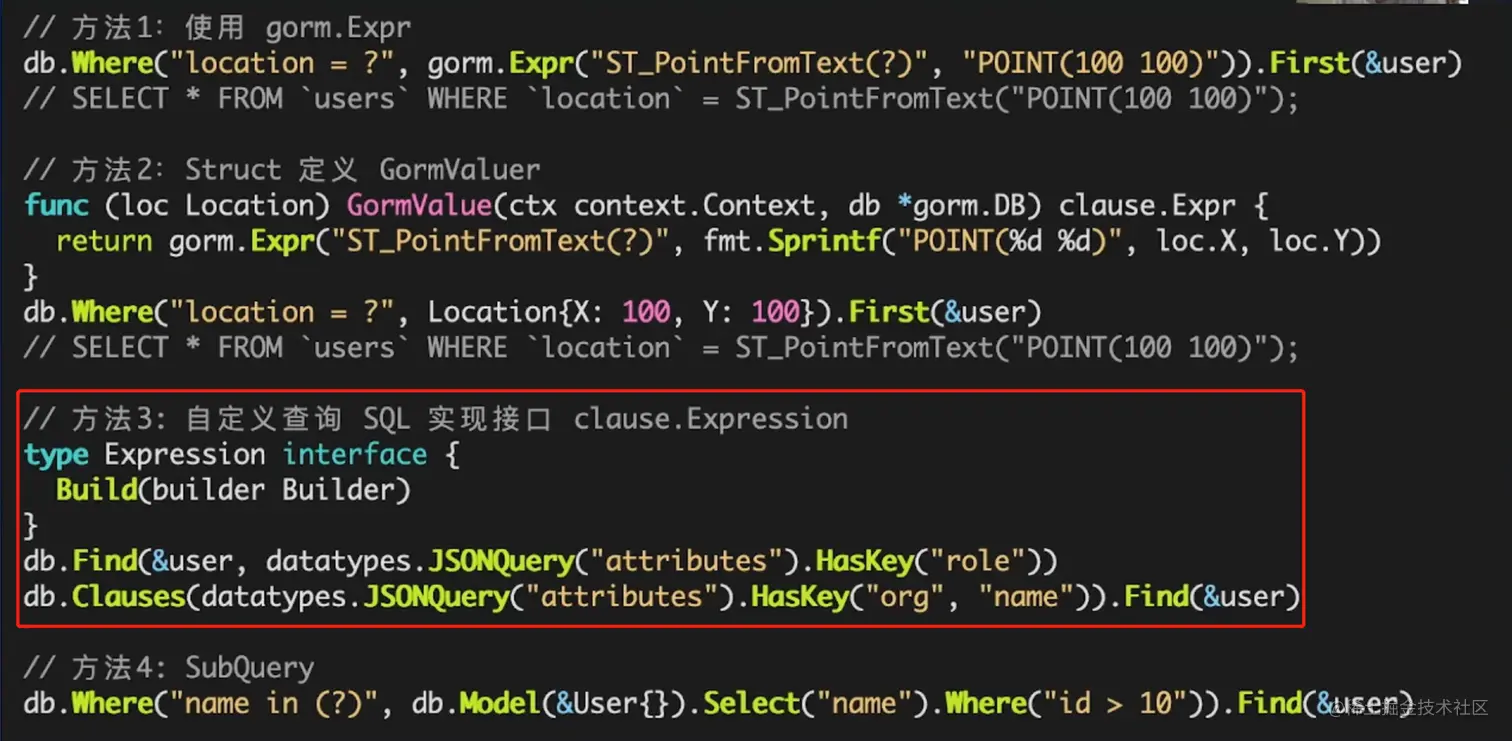
Task: Click '(loc Location)' receiver in func line
Action: [217, 205]
